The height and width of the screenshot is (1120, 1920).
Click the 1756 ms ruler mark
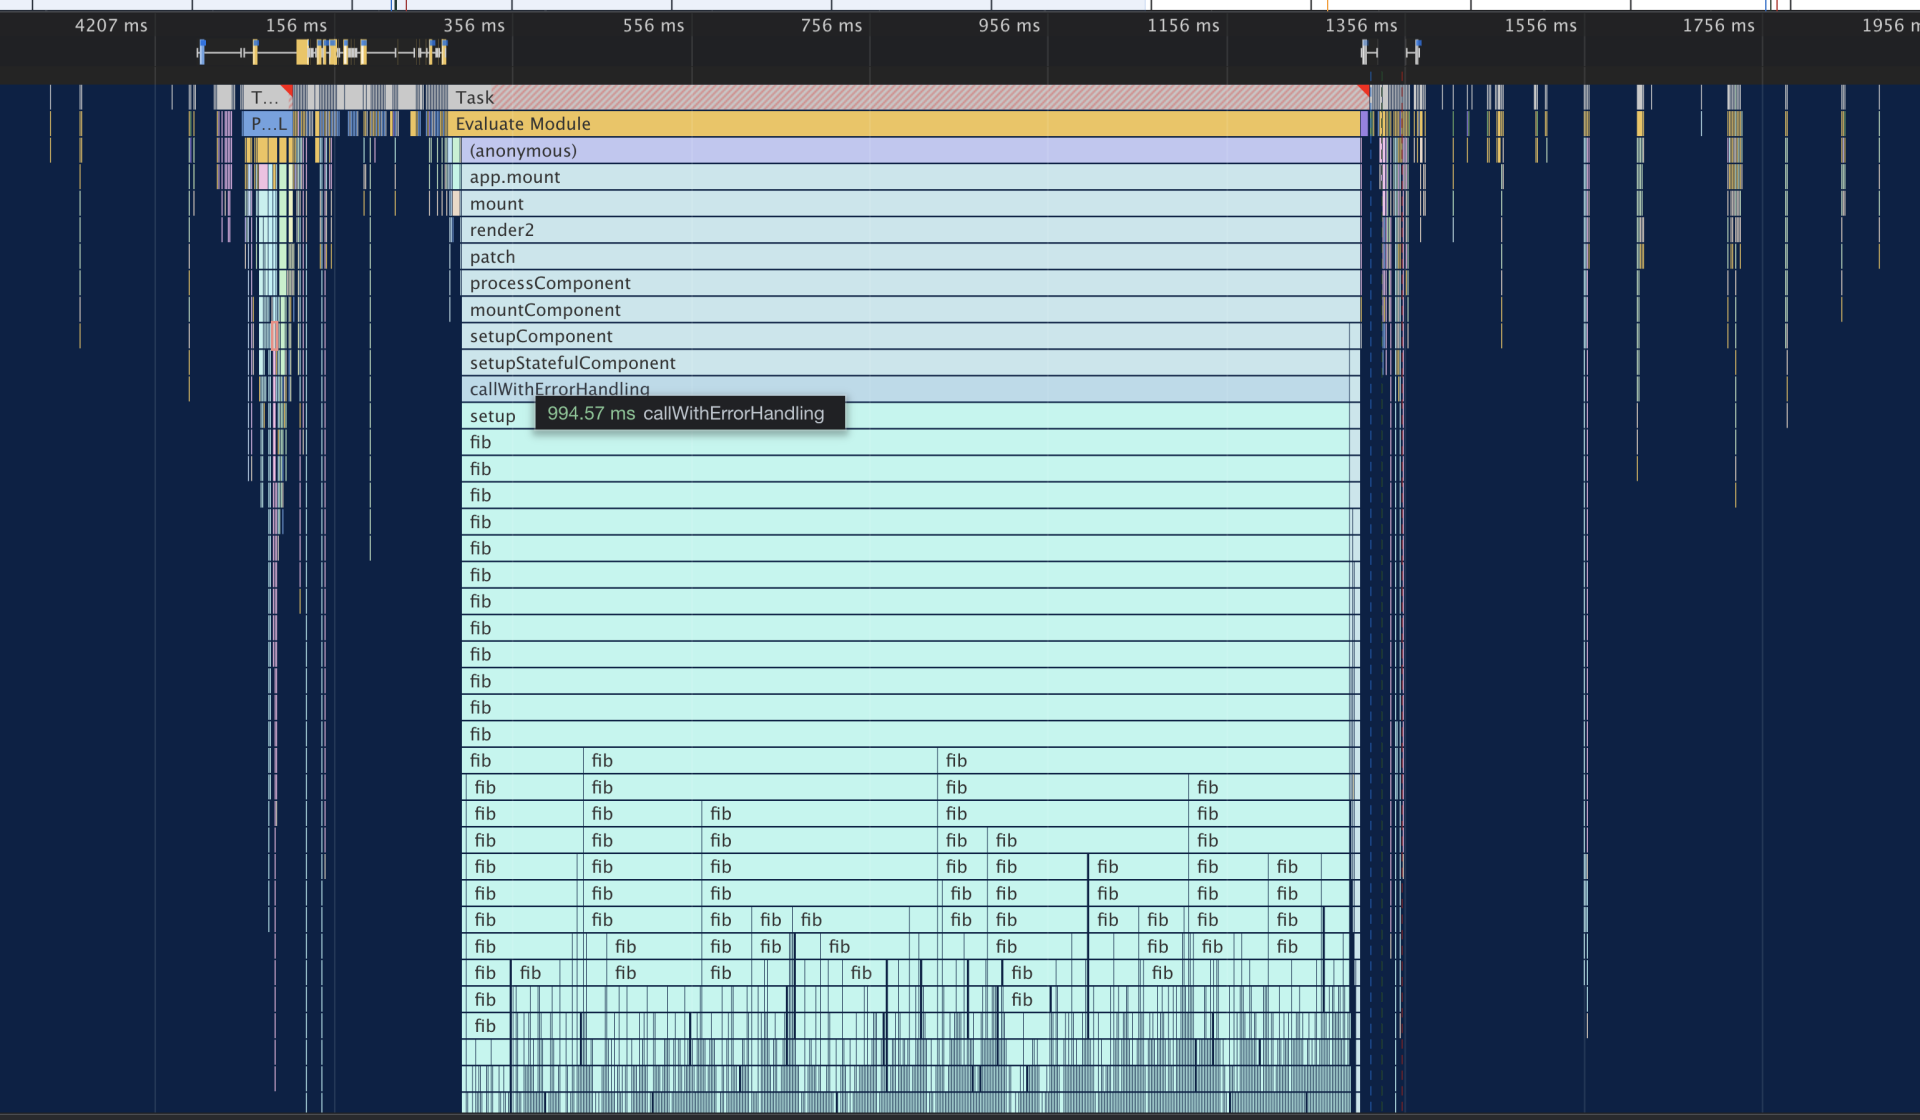[x=1718, y=25]
